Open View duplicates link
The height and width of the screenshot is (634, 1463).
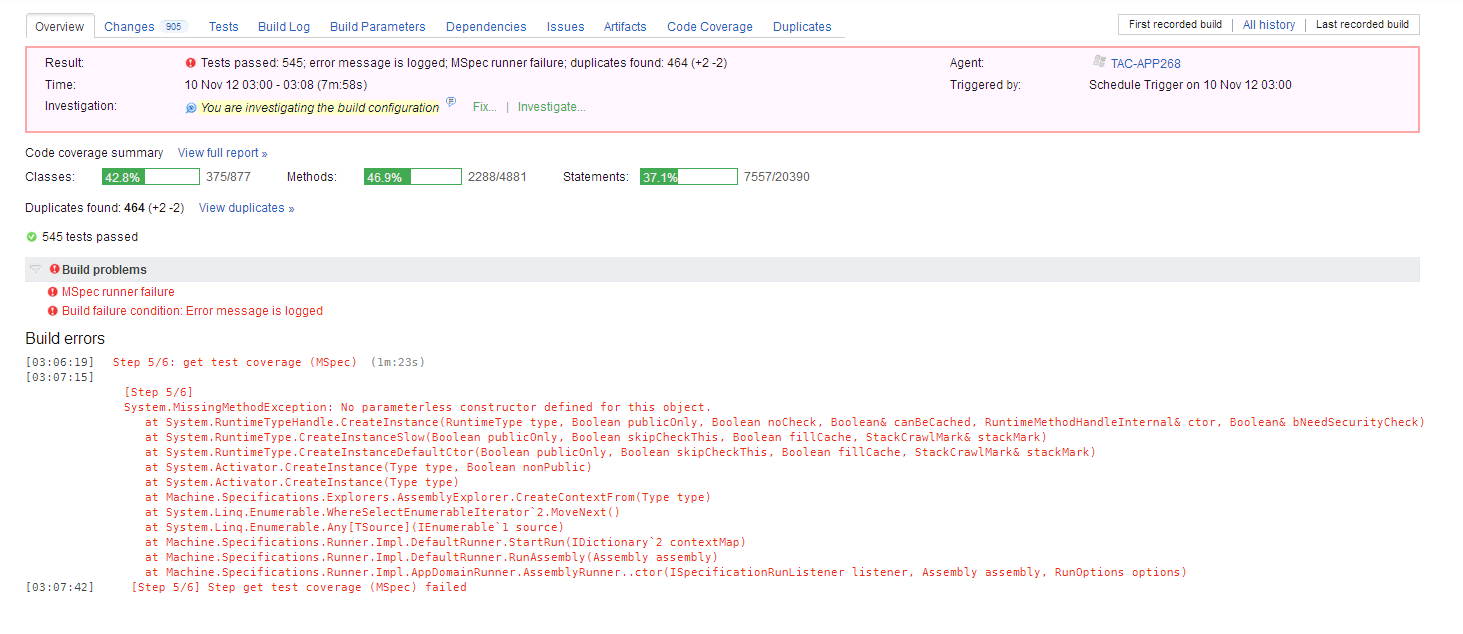pyautogui.click(x=246, y=208)
